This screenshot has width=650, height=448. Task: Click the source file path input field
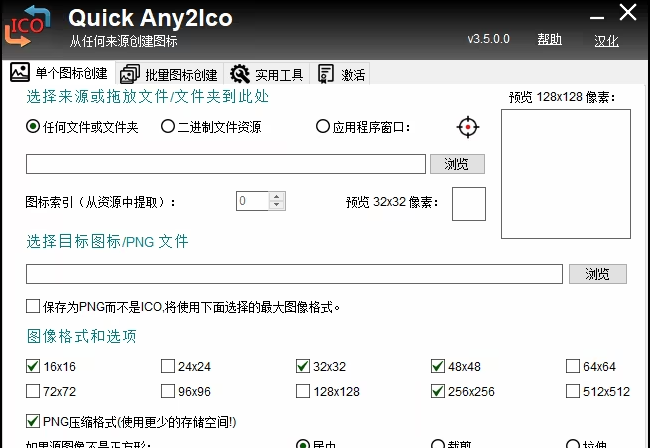226,164
